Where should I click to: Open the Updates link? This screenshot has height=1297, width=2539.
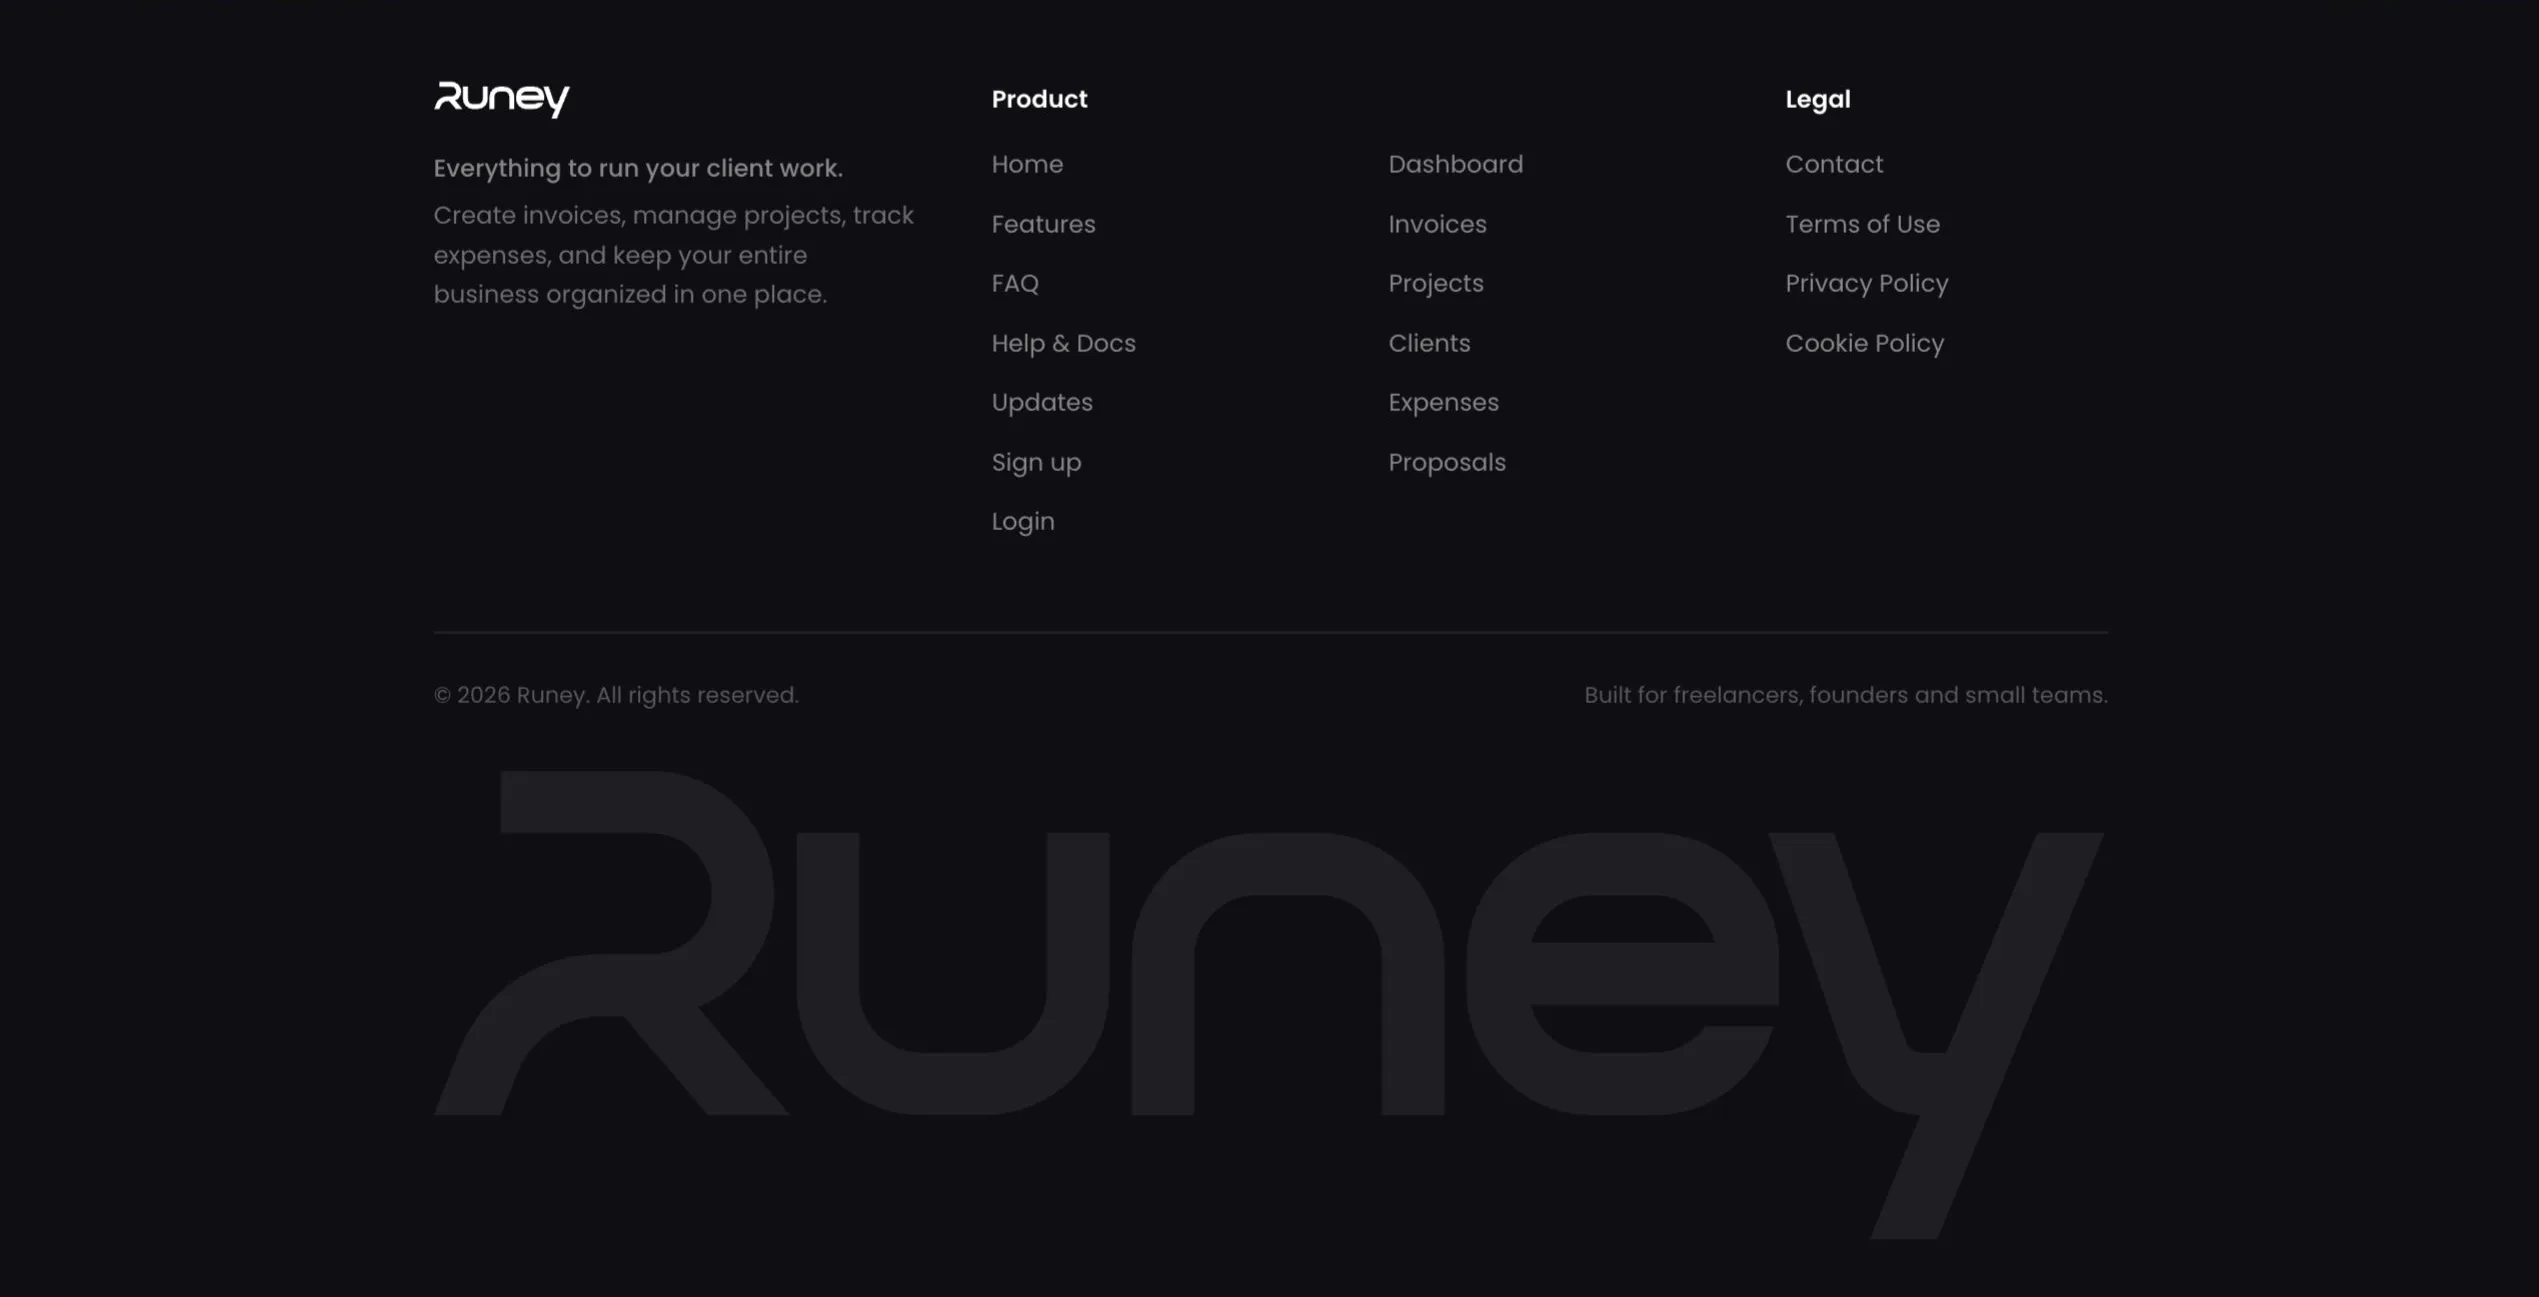tap(1042, 402)
